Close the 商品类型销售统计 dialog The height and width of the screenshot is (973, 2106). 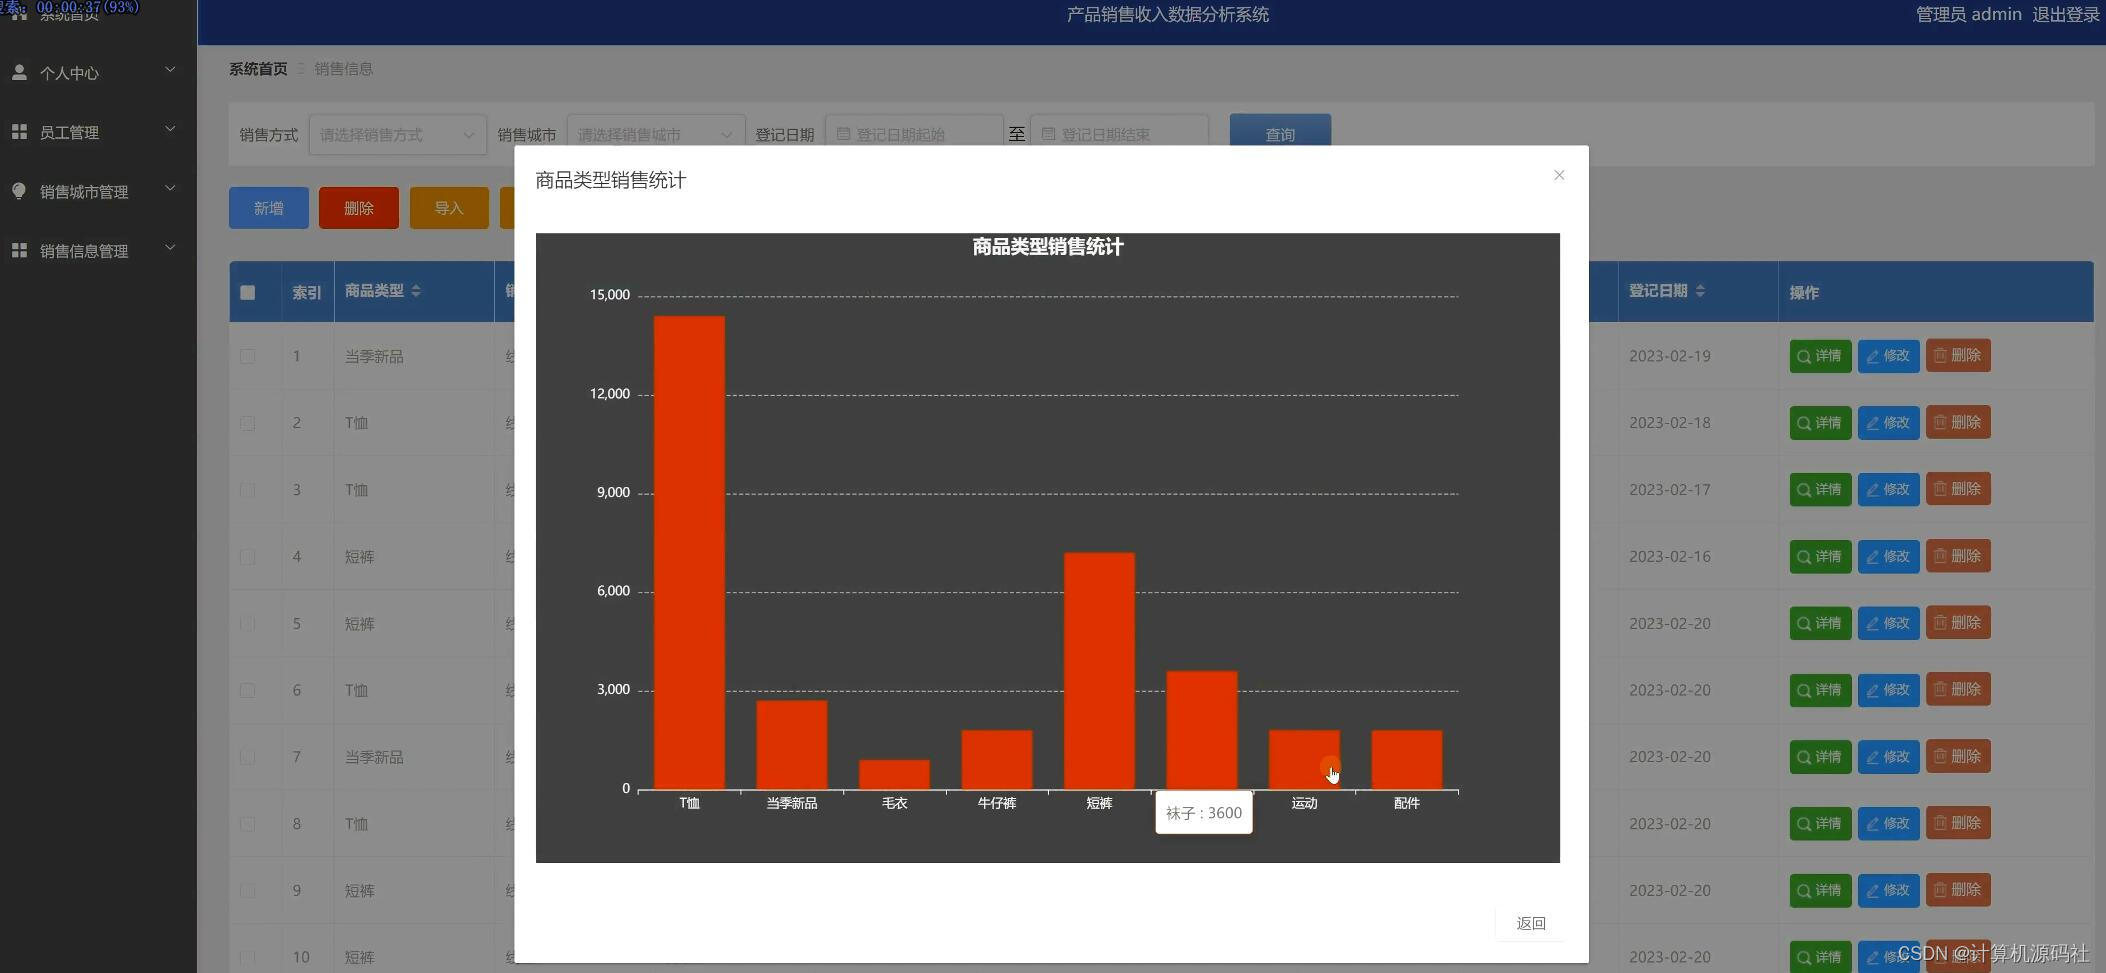click(1559, 175)
